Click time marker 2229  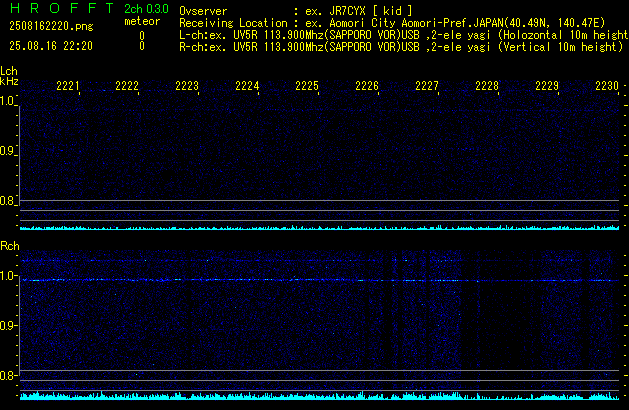547,86
